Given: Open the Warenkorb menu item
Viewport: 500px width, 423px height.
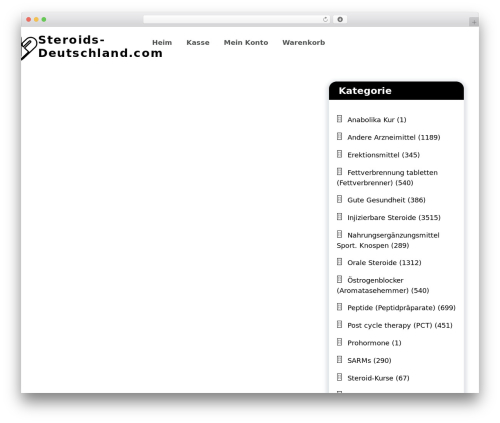Looking at the screenshot, I should [x=303, y=43].
